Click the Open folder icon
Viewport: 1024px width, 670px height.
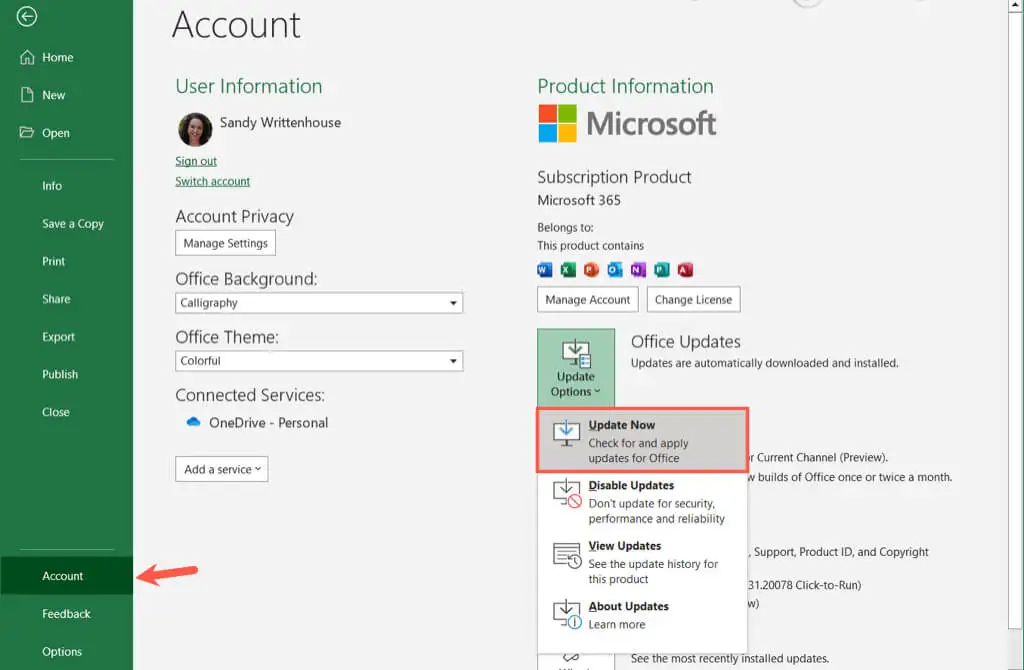tap(27, 133)
